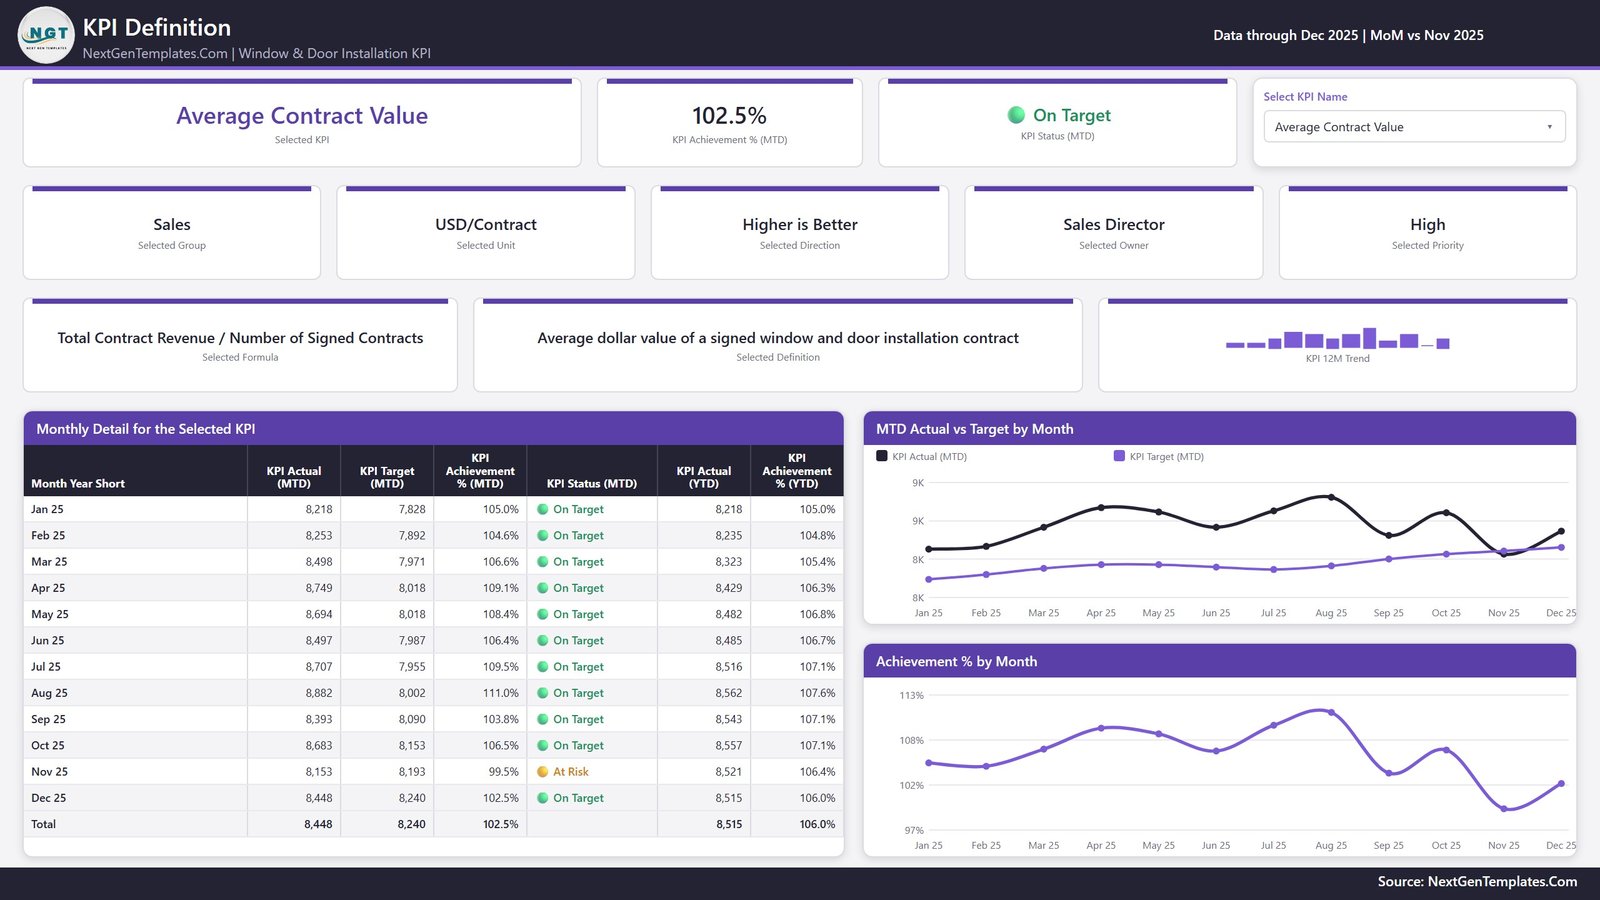Image resolution: width=1600 pixels, height=900 pixels.
Task: Select the Mar 25 row label
Action: (x=49, y=562)
